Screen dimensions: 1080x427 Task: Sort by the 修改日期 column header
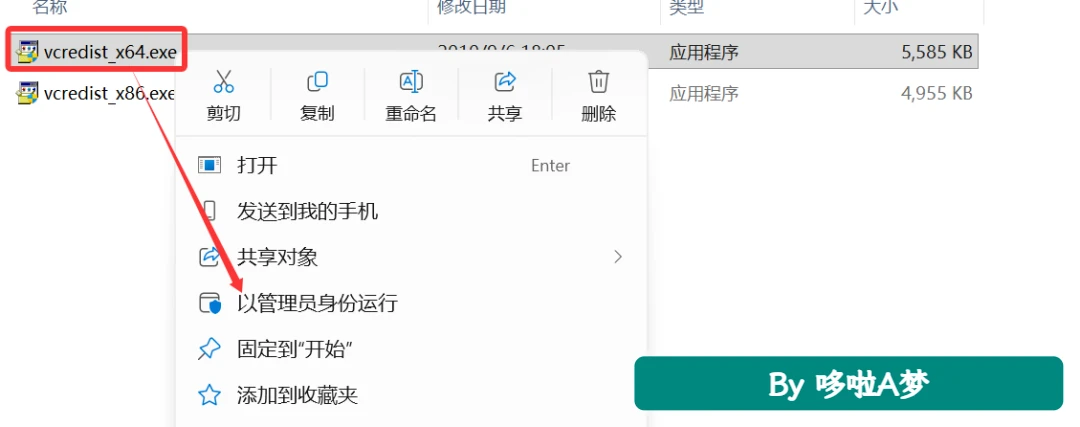click(x=472, y=8)
